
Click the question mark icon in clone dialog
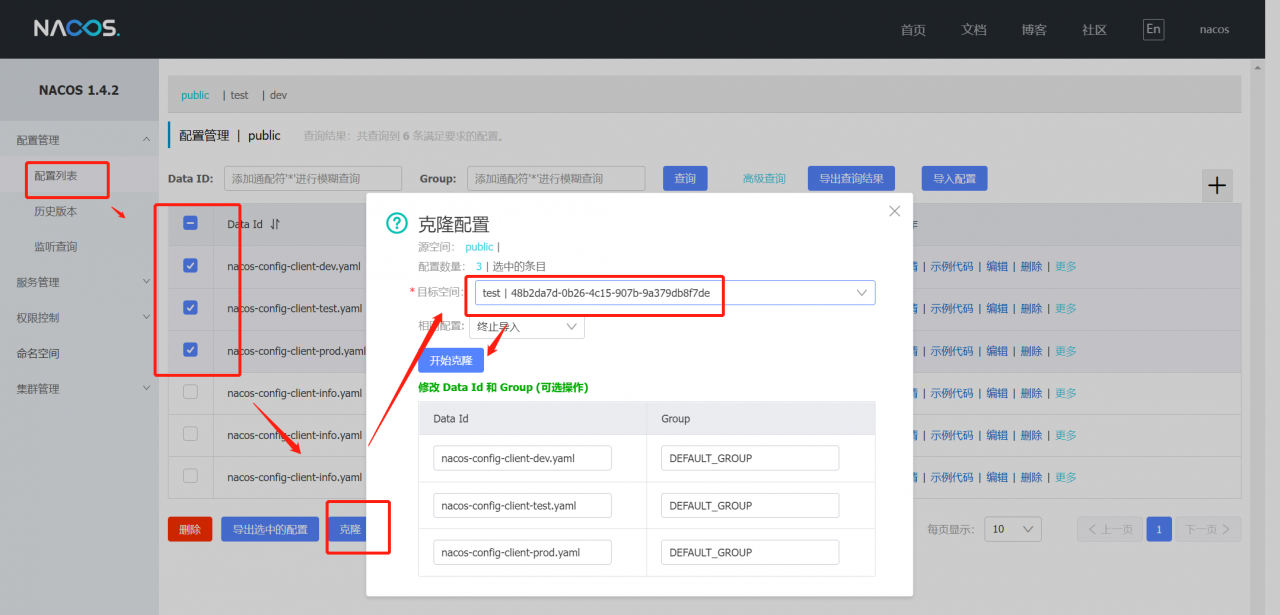click(x=397, y=224)
